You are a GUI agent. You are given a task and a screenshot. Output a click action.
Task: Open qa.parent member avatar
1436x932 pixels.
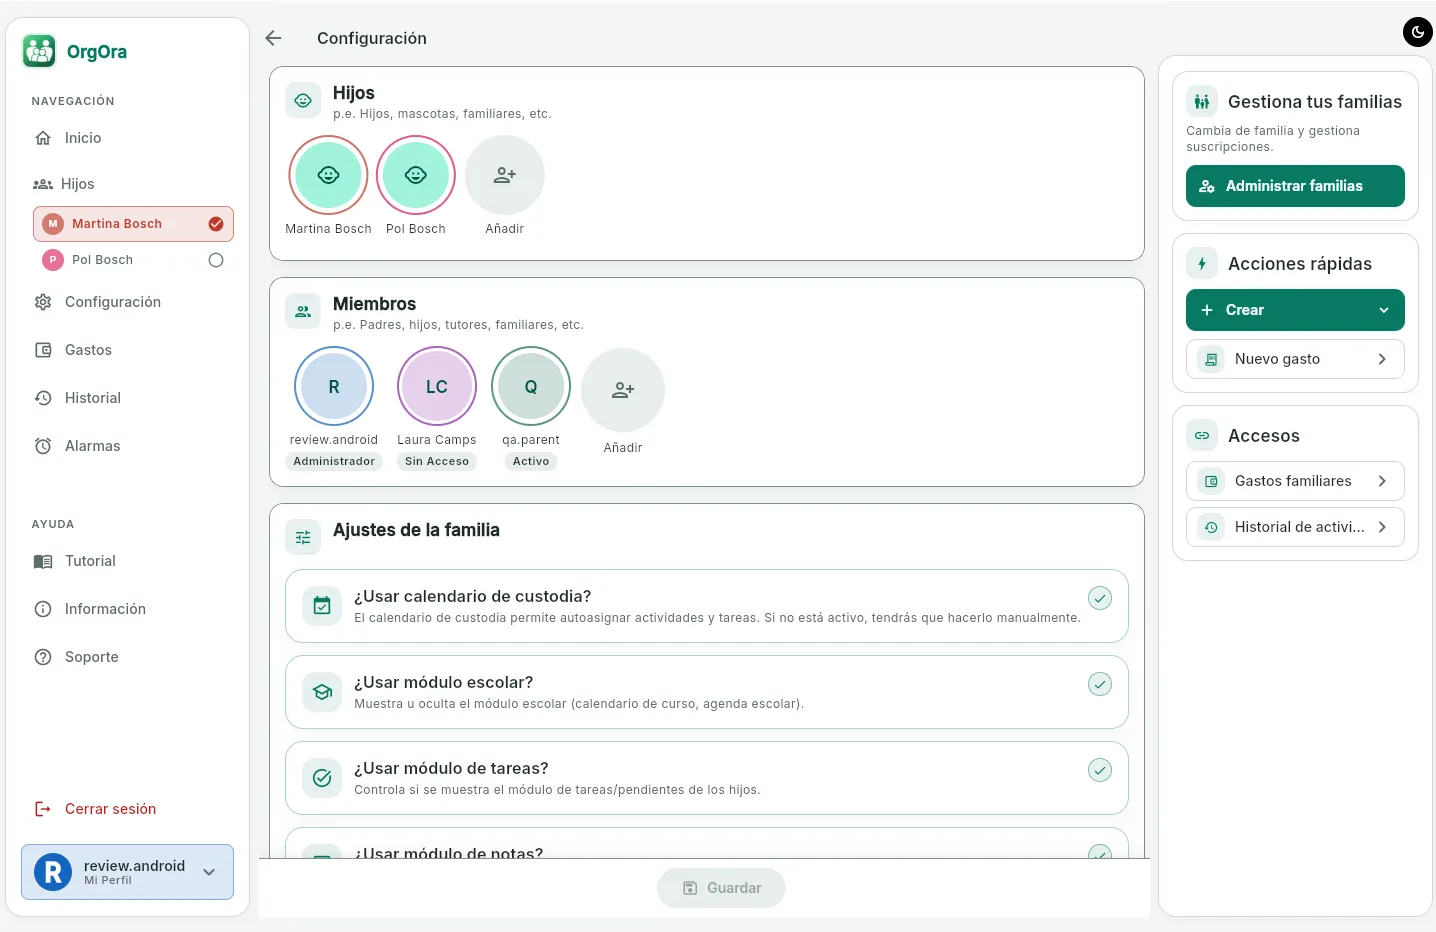(x=531, y=387)
